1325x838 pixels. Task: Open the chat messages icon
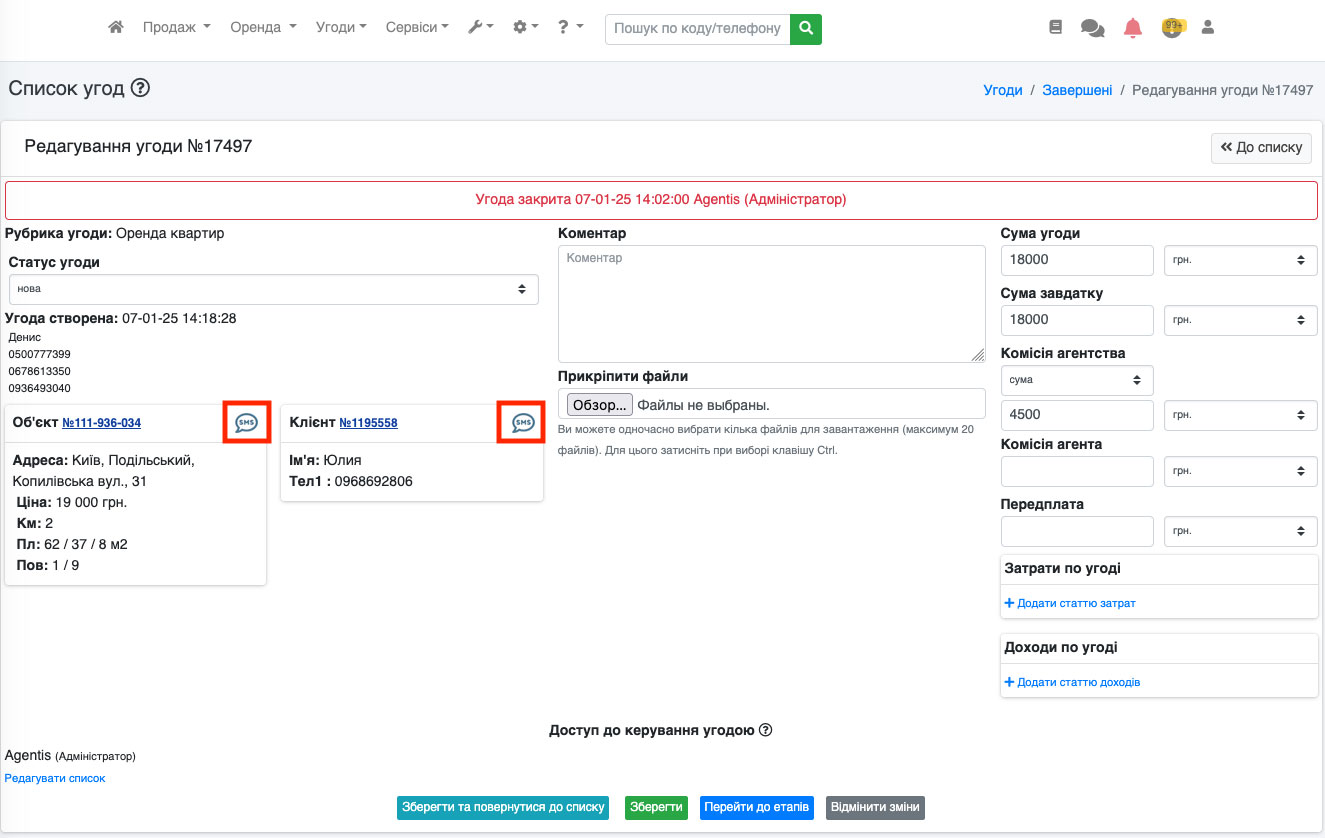tap(1092, 28)
